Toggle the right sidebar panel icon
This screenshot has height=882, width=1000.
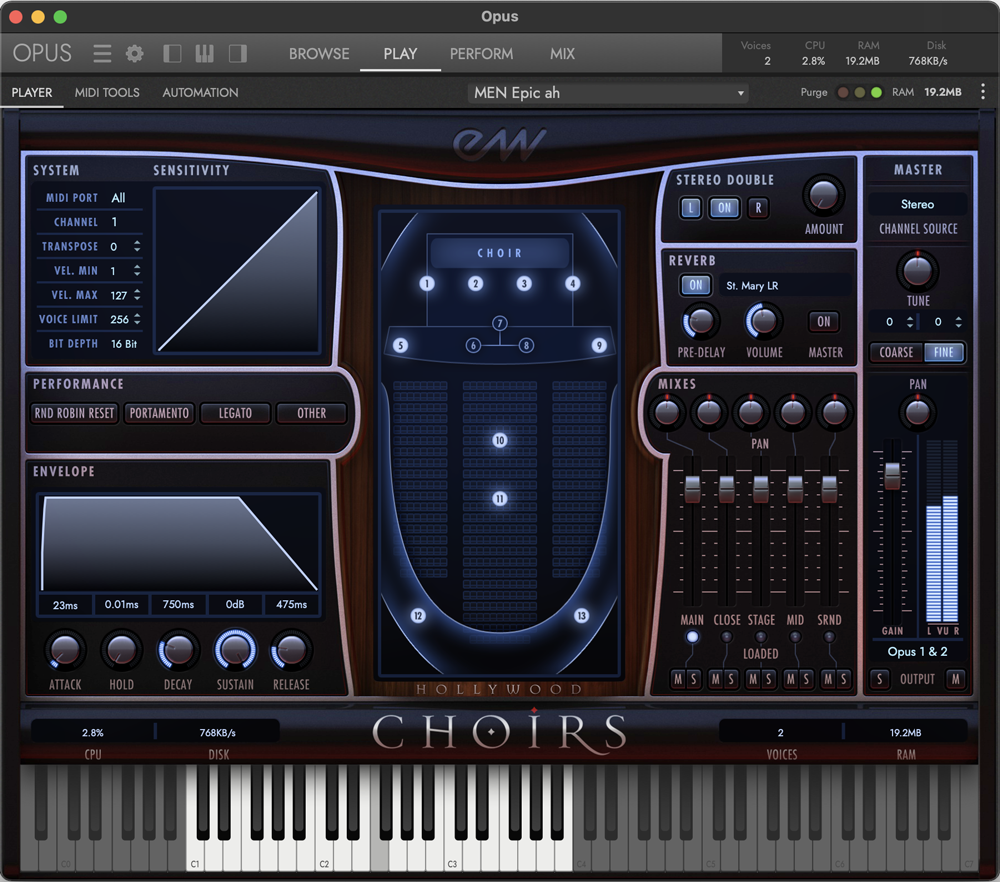click(x=237, y=53)
